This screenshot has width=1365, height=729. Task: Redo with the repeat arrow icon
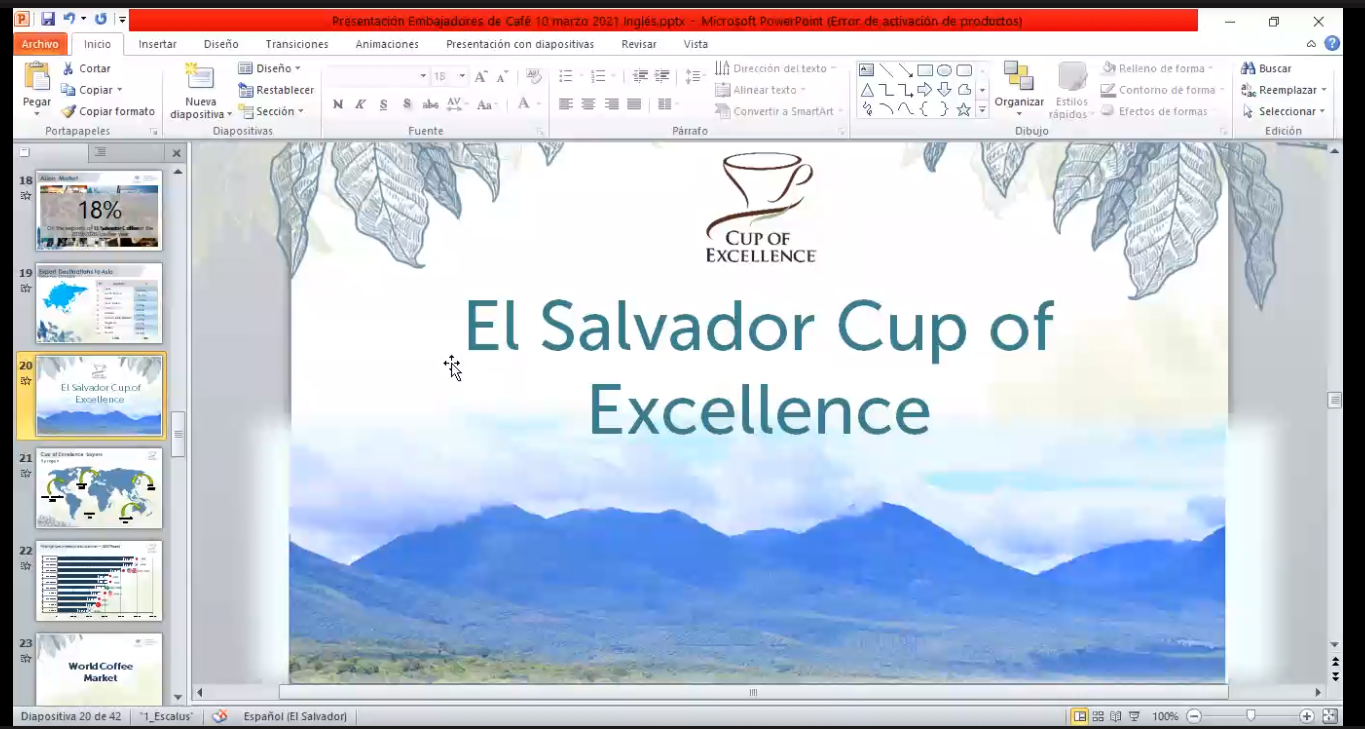pos(100,19)
